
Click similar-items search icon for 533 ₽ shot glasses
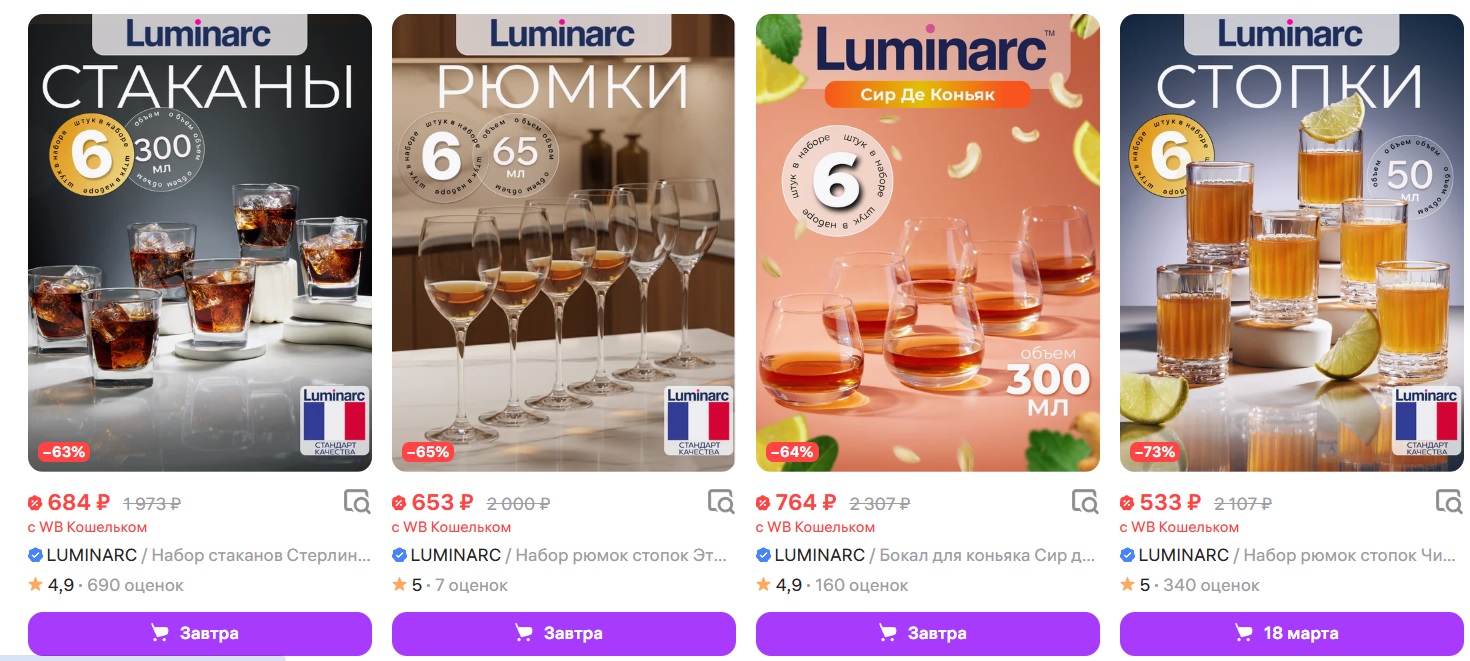point(1448,501)
